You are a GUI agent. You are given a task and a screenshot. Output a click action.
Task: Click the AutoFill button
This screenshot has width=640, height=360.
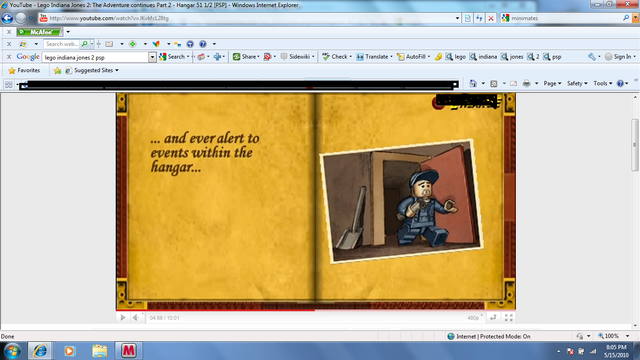[x=412, y=57]
